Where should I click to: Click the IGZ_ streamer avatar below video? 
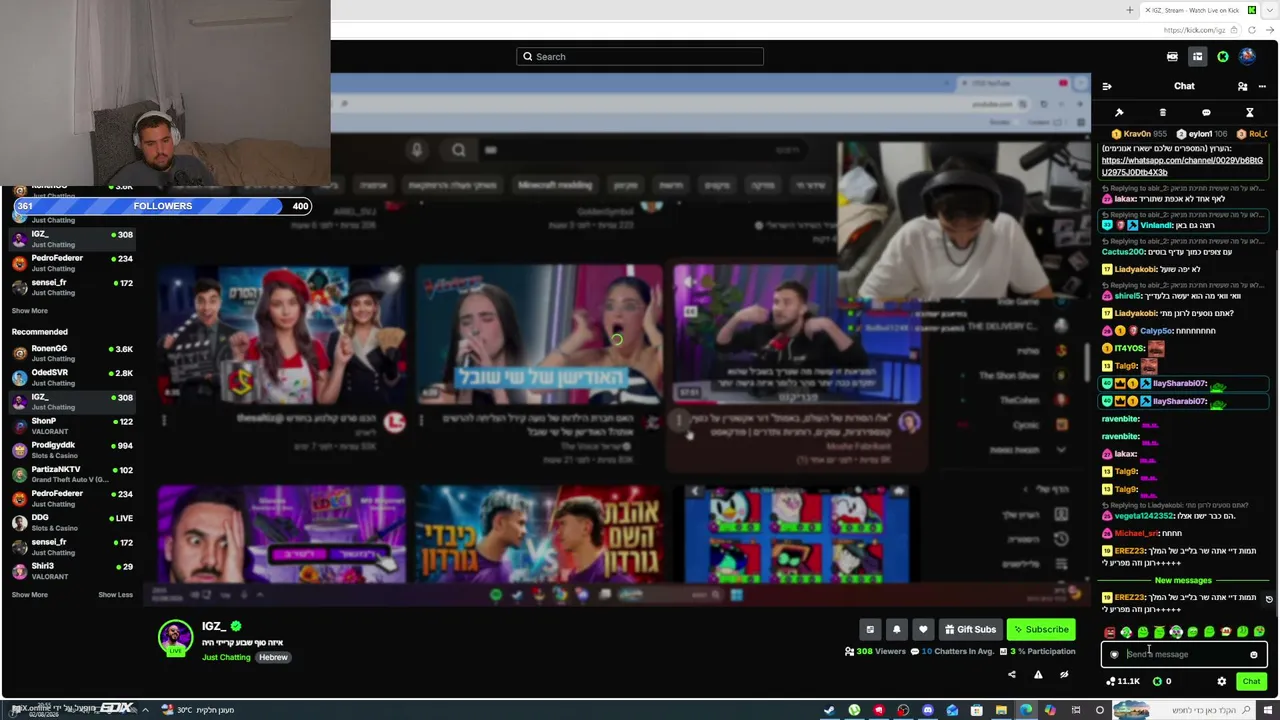click(175, 637)
